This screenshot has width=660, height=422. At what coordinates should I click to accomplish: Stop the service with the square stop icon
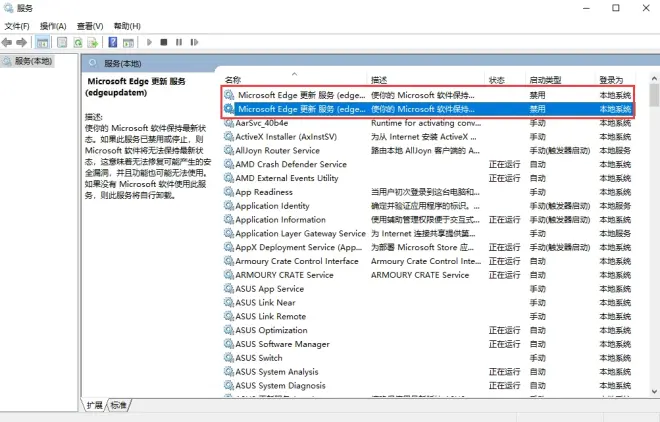click(x=164, y=42)
